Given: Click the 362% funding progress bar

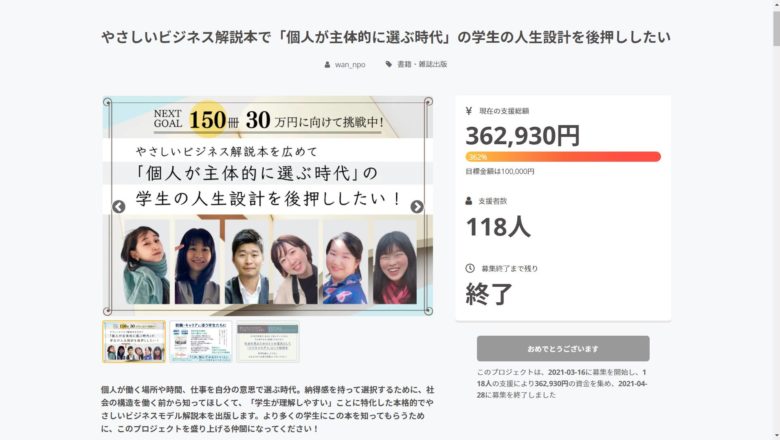Looking at the screenshot, I should pos(563,157).
